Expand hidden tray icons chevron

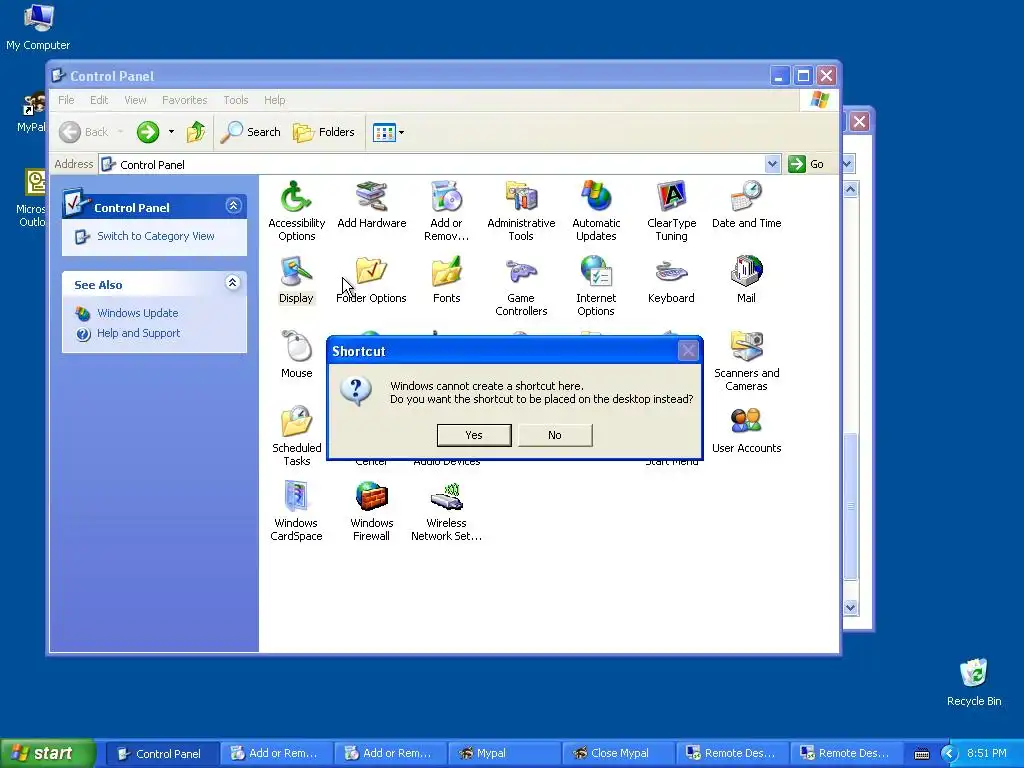(x=948, y=753)
